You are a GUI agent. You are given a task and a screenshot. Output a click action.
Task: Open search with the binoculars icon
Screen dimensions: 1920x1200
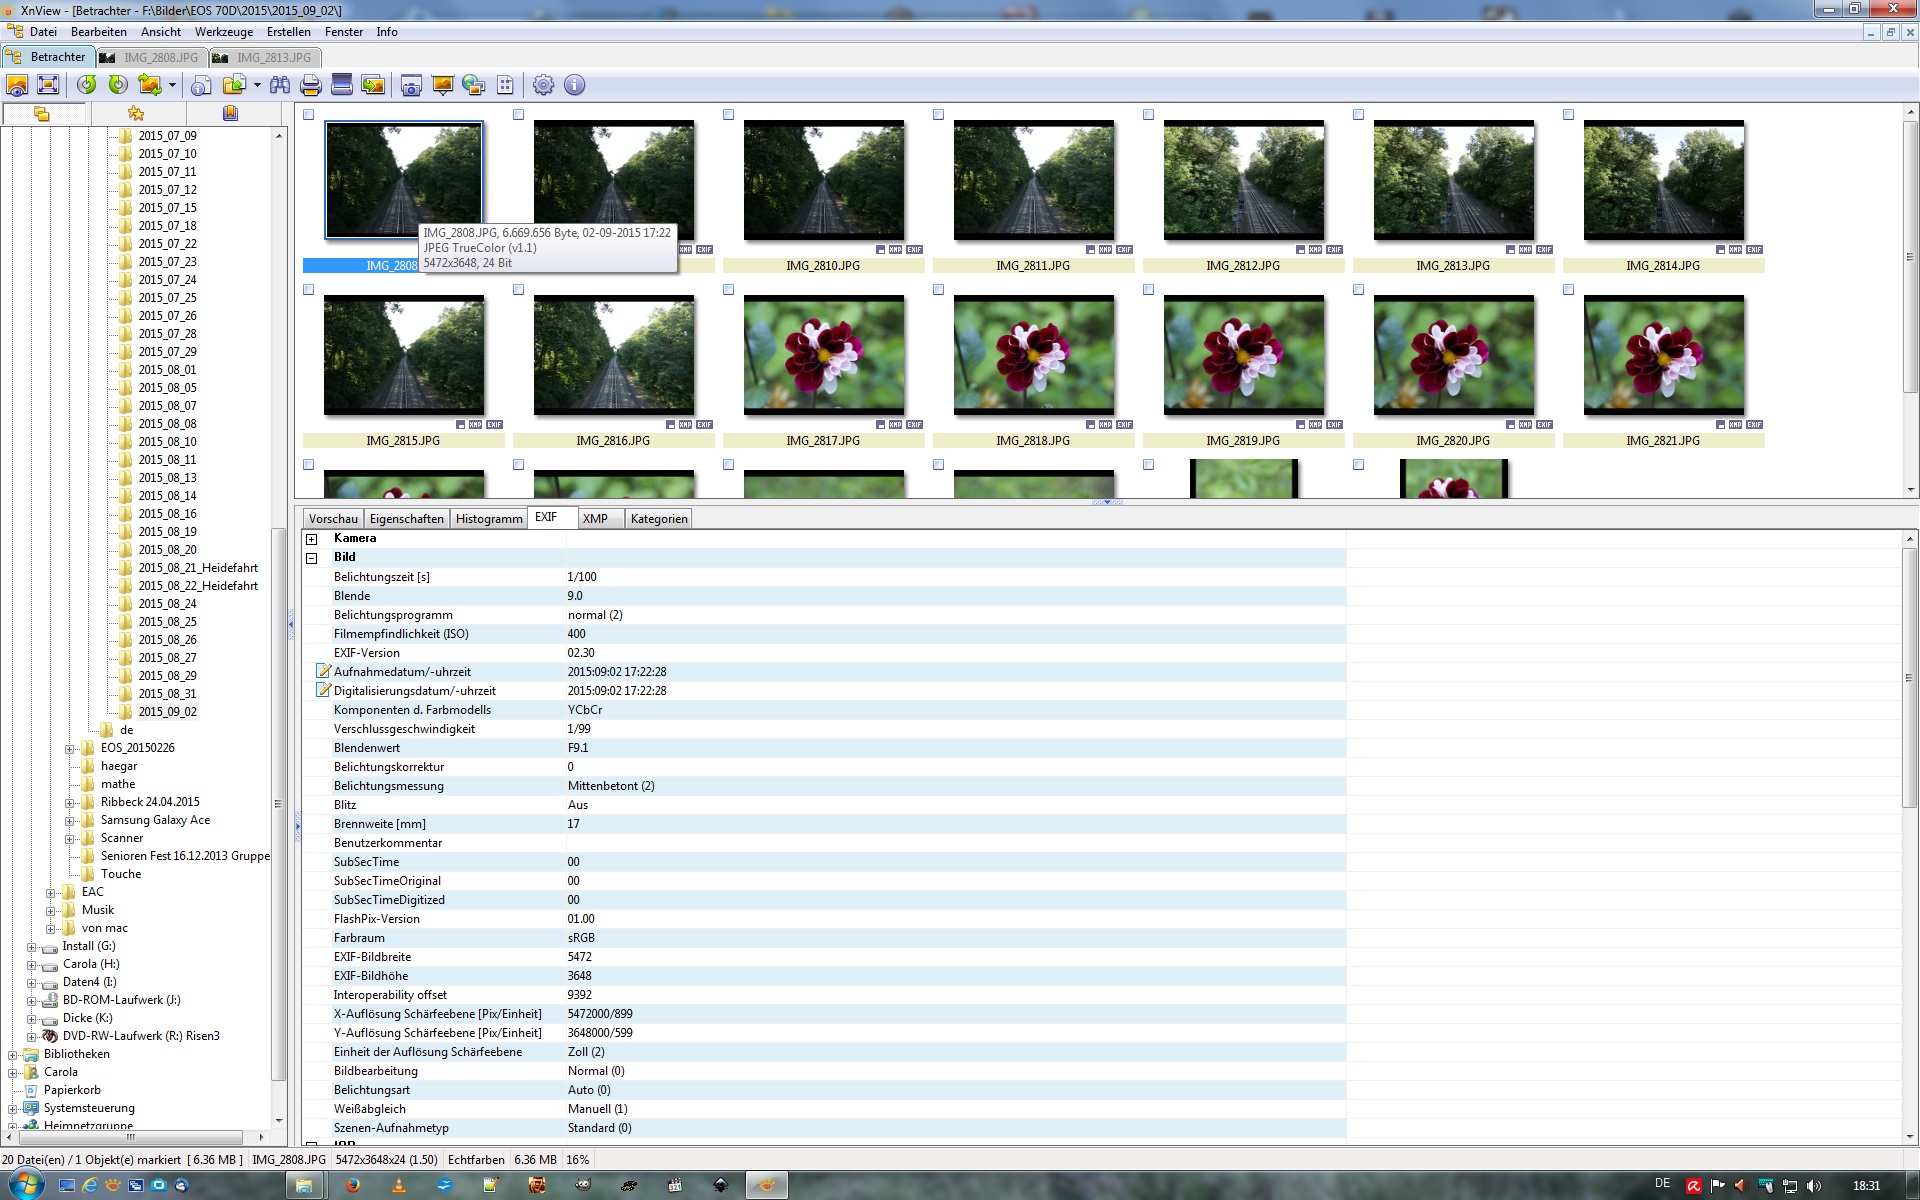(x=280, y=86)
